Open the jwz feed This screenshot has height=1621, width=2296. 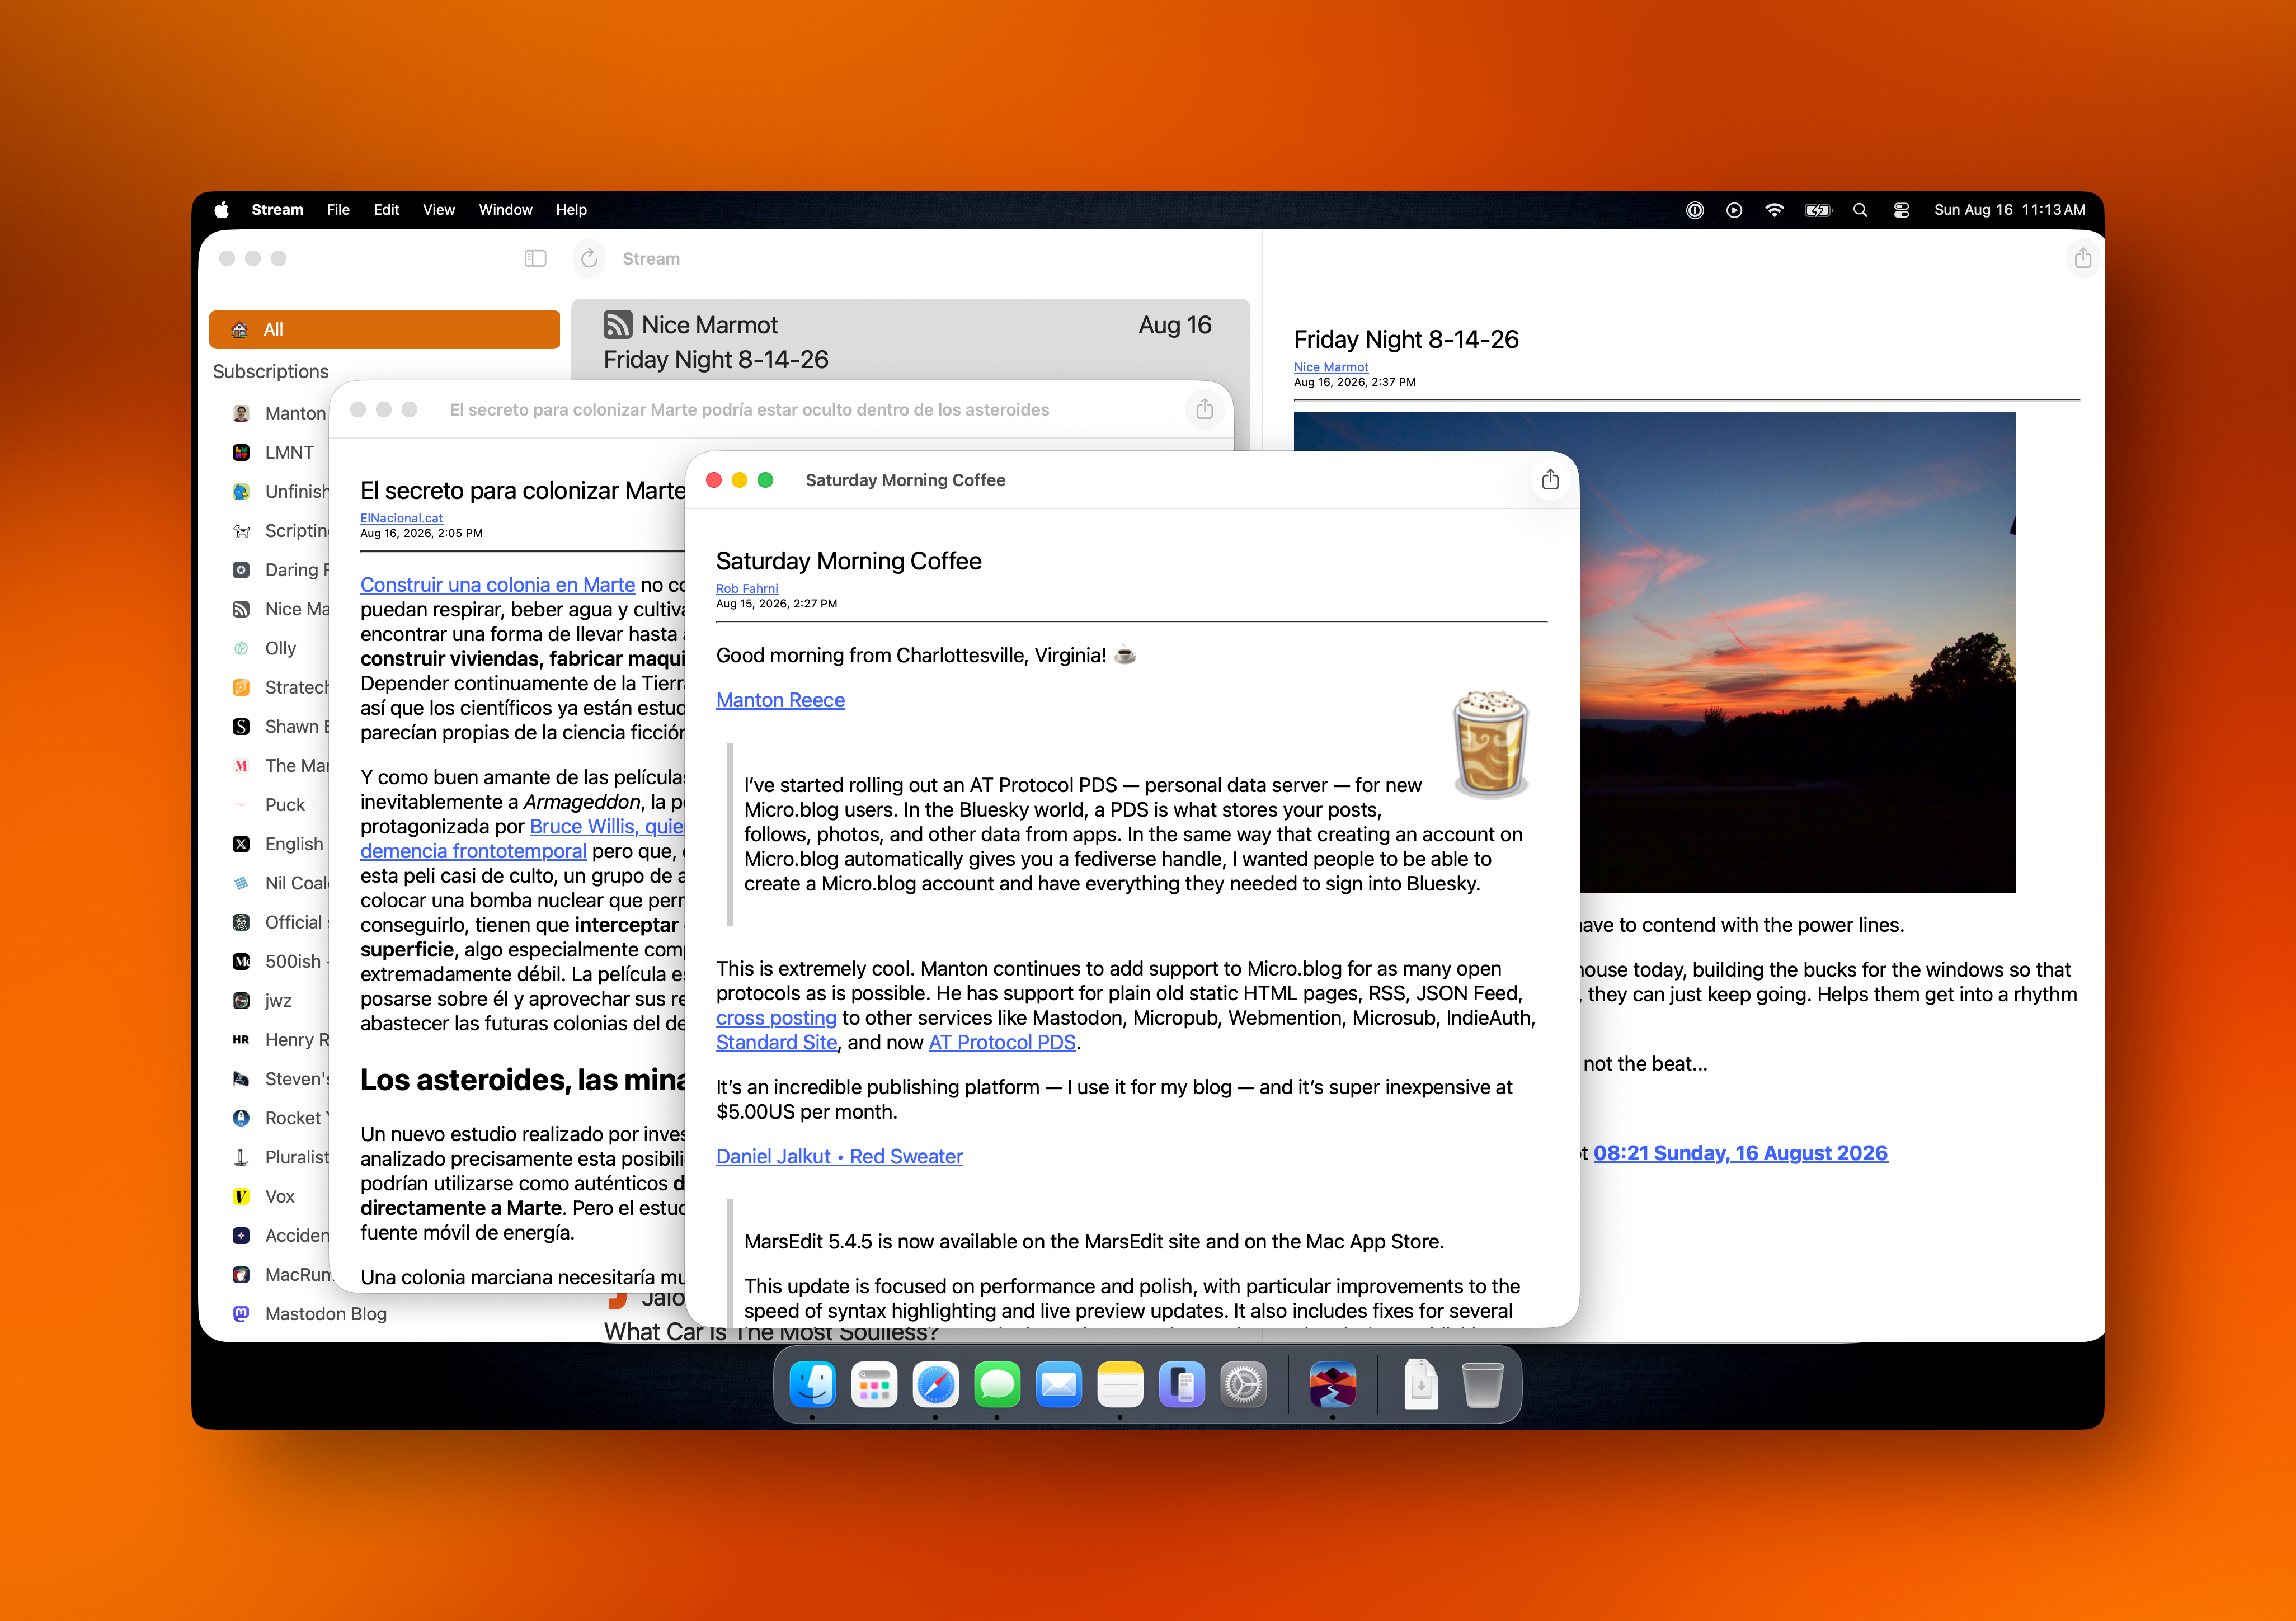click(279, 1001)
